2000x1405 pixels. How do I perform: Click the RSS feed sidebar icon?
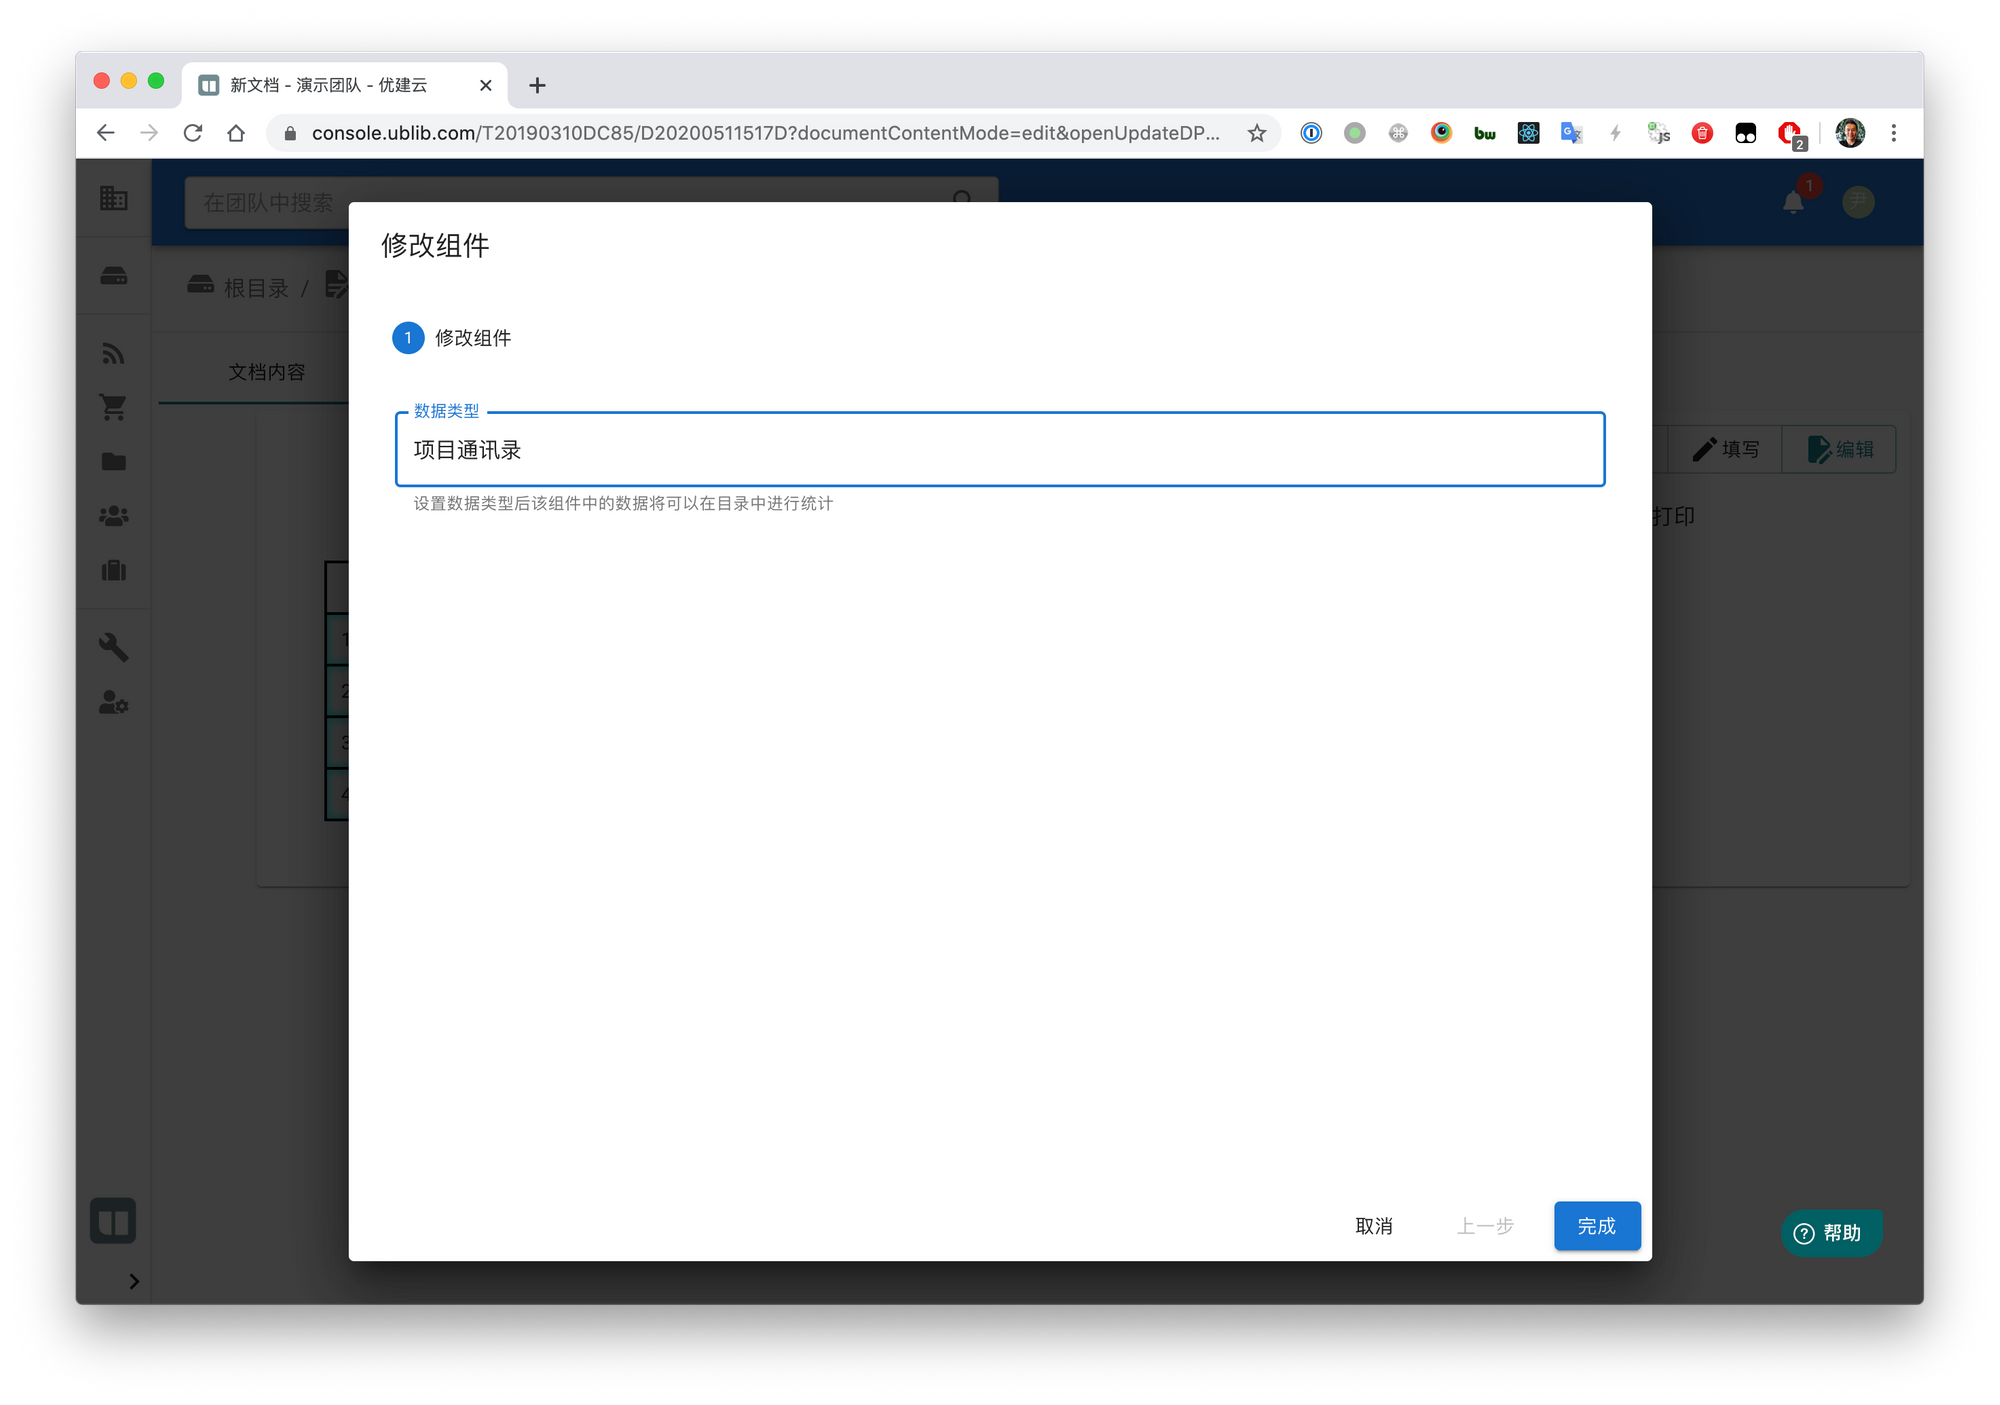[114, 353]
